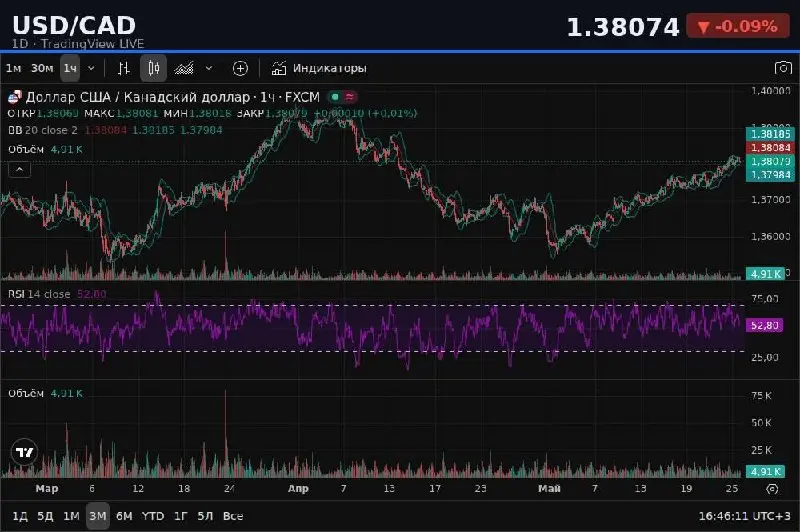Select the 1ч timeframe button
The image size is (800, 532).
70,68
